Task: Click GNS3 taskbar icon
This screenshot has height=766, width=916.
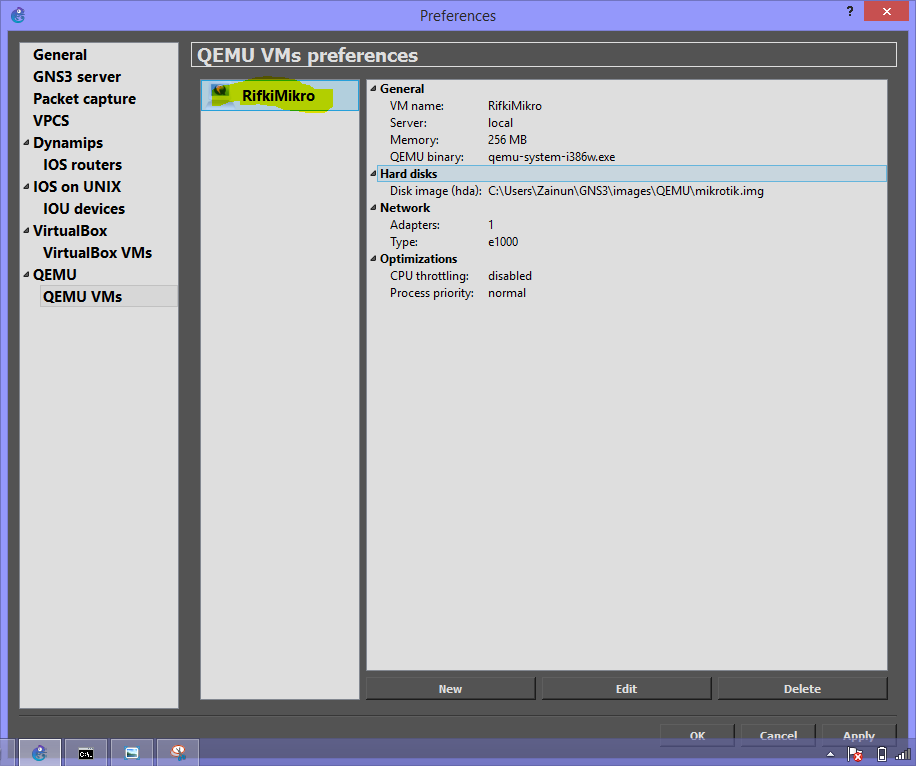Action: 39,753
